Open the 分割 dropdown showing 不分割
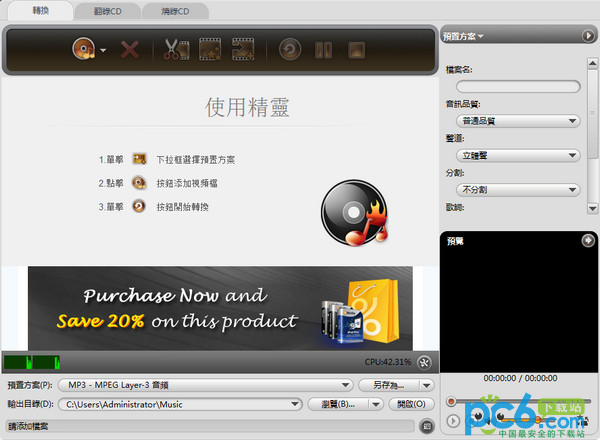The image size is (600, 440). click(518, 189)
